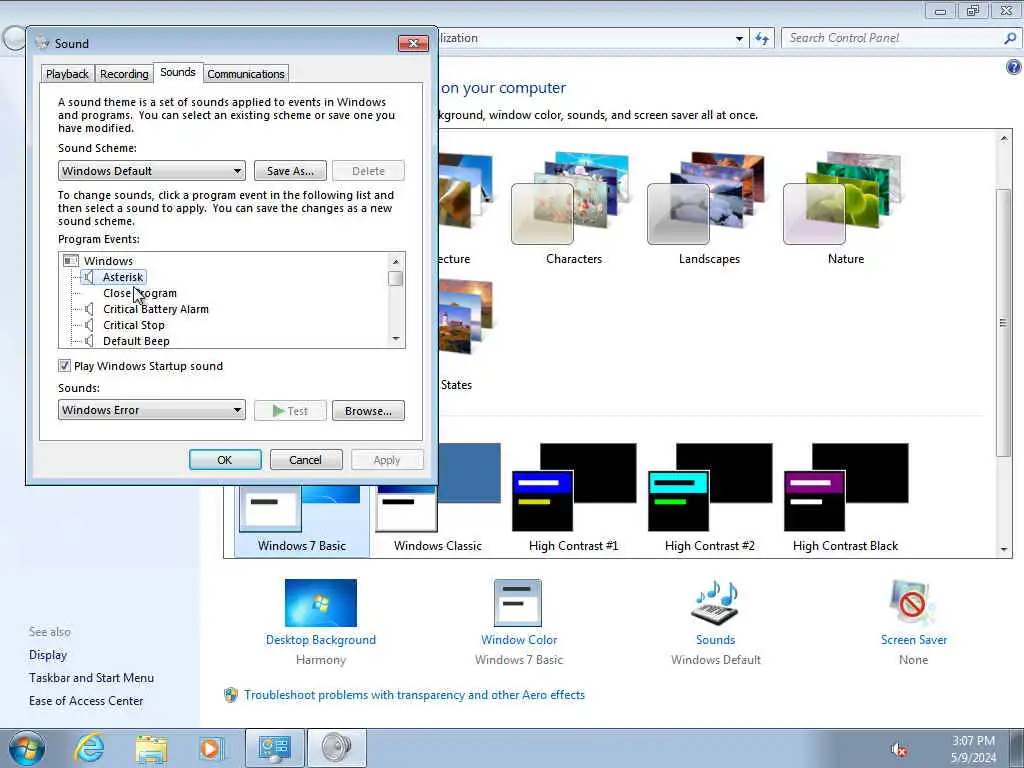
Task: Select the High Contrast Black theme
Action: [846, 499]
